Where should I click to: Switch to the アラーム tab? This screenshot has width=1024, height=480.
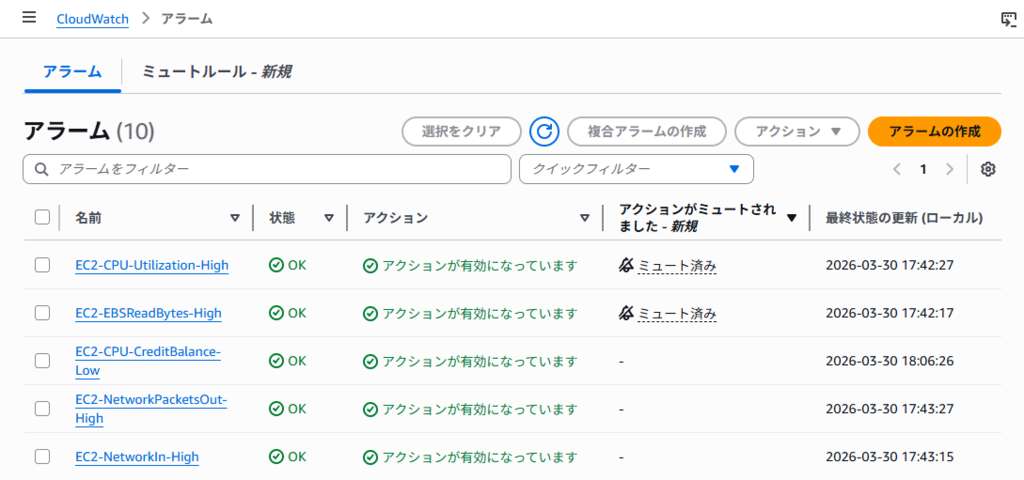pyautogui.click(x=72, y=71)
